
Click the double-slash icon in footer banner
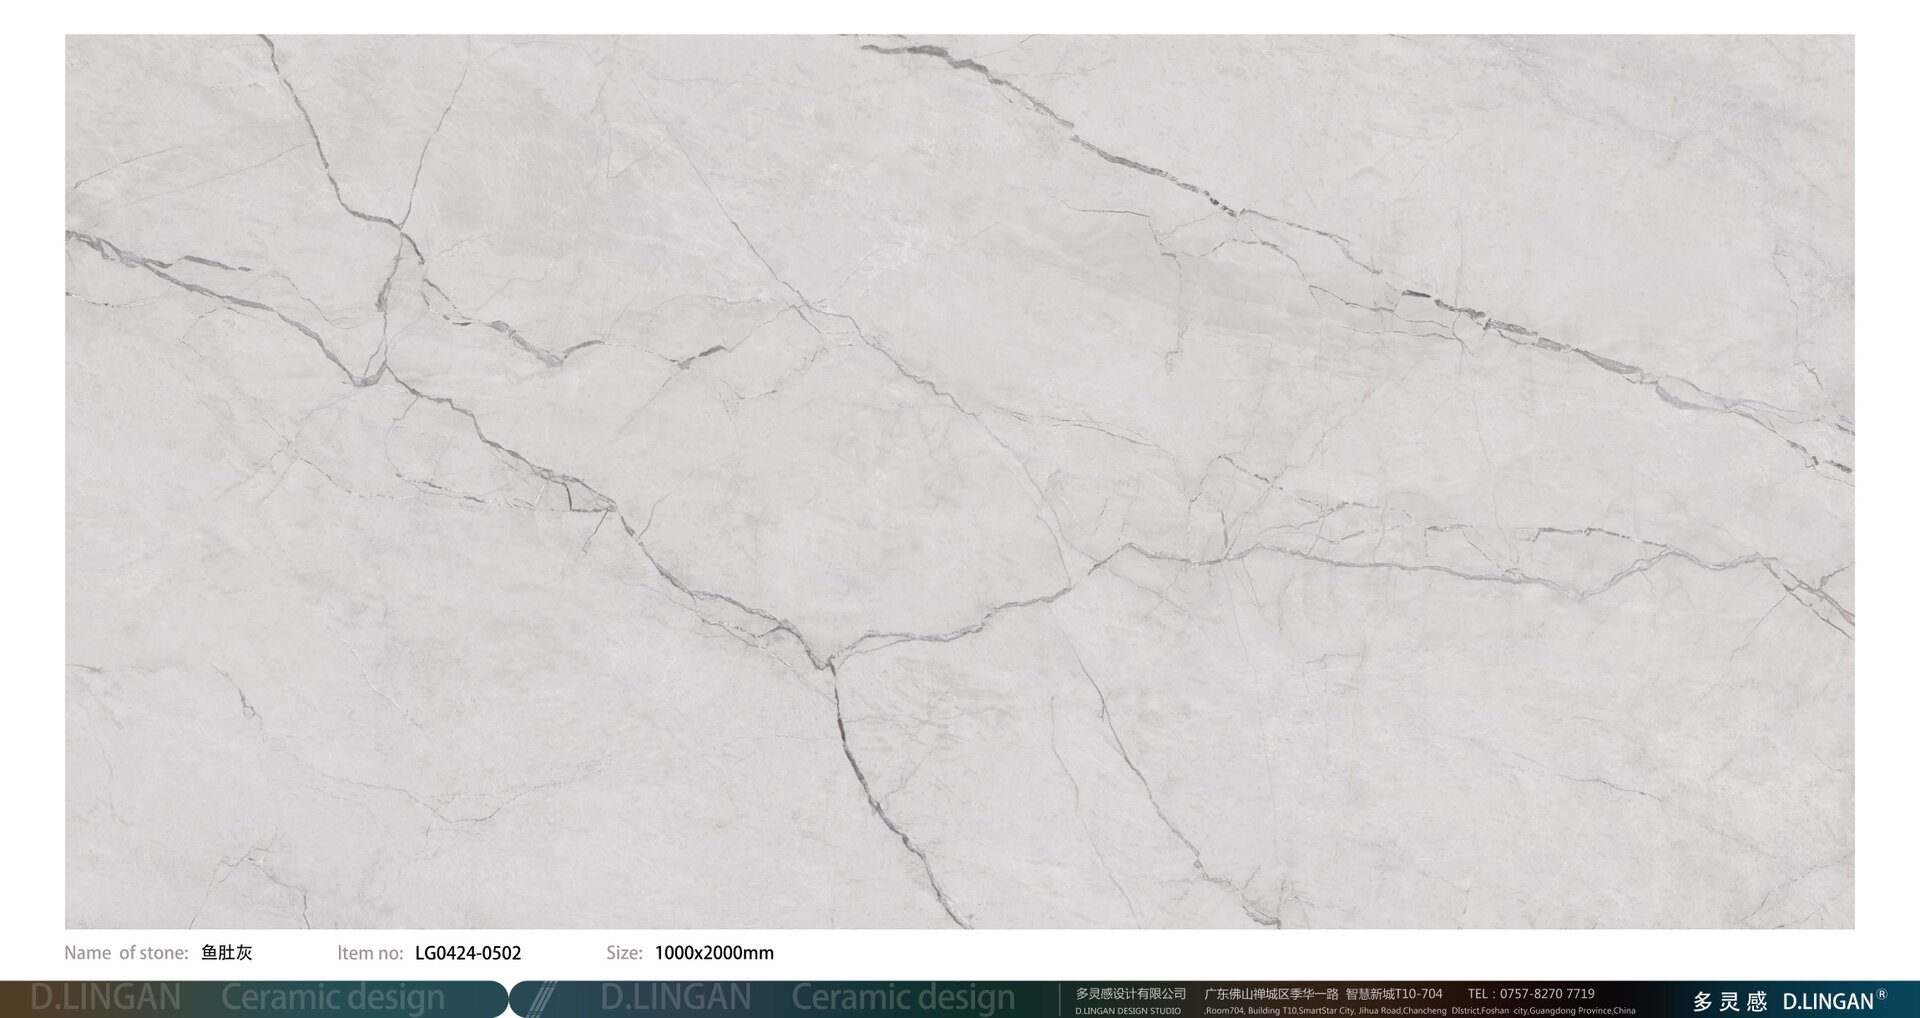click(542, 998)
